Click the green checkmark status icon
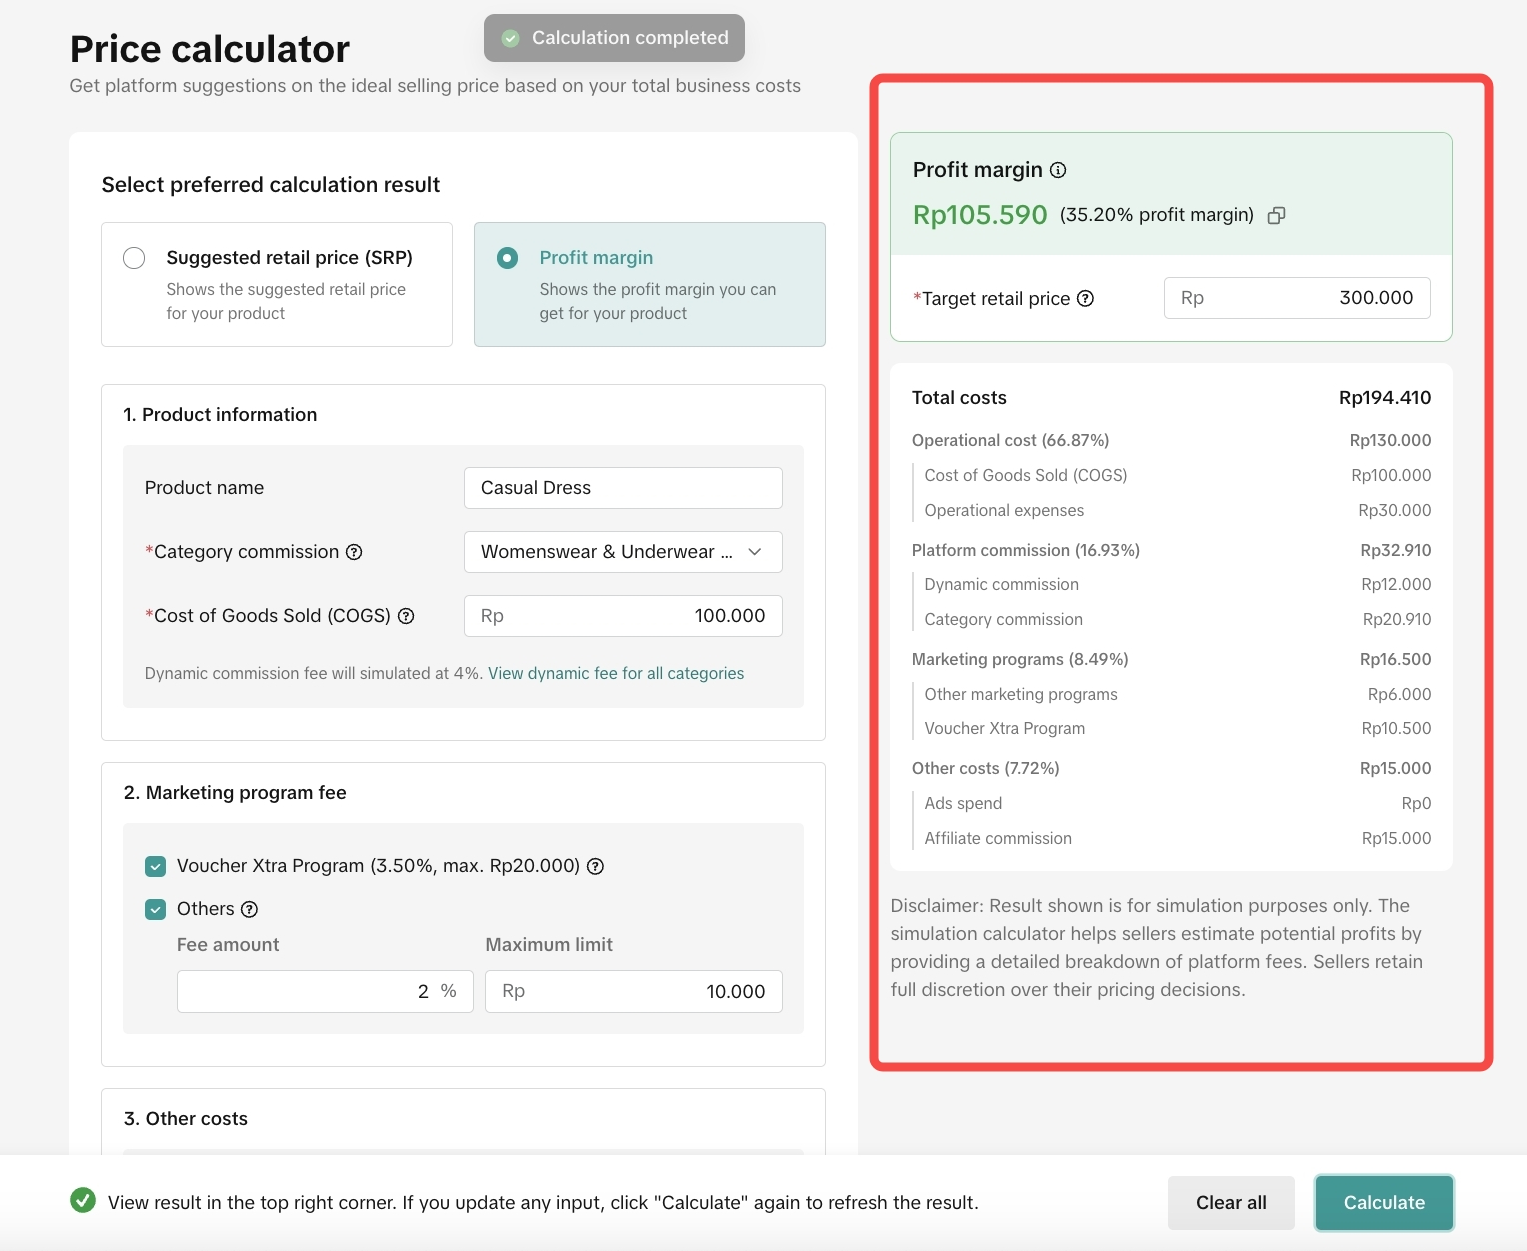1527x1251 pixels. coord(83,1201)
